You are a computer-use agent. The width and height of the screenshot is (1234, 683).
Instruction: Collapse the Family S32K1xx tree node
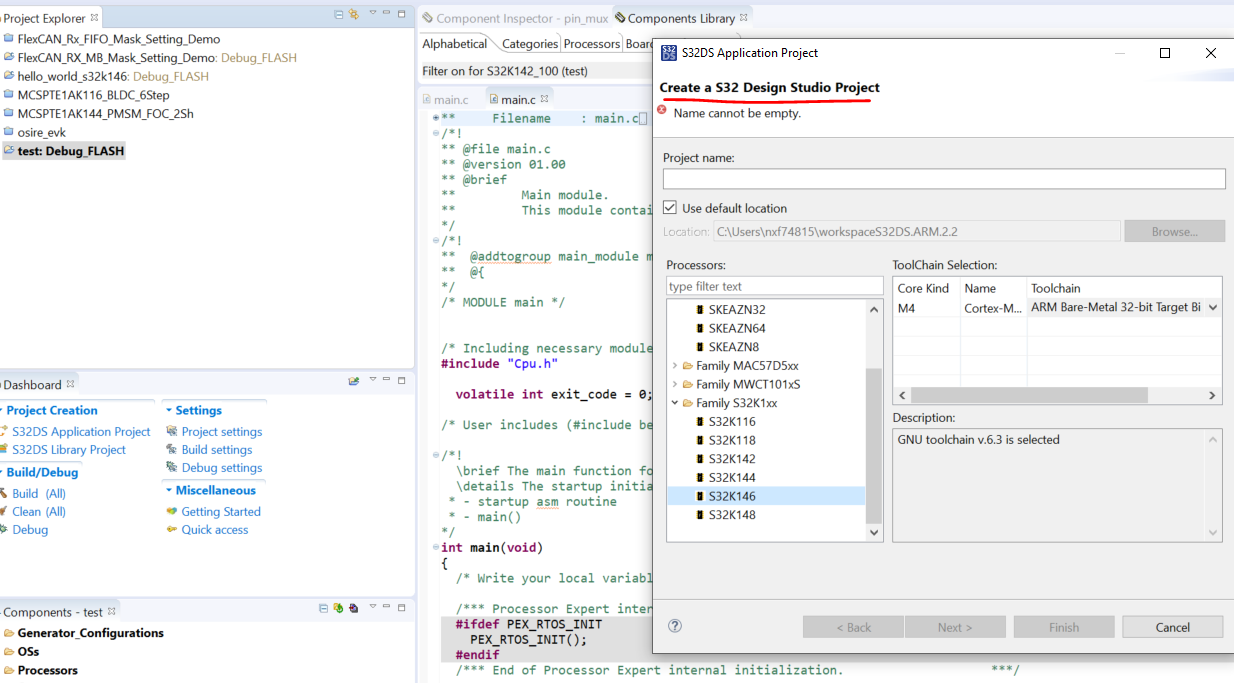(675, 403)
